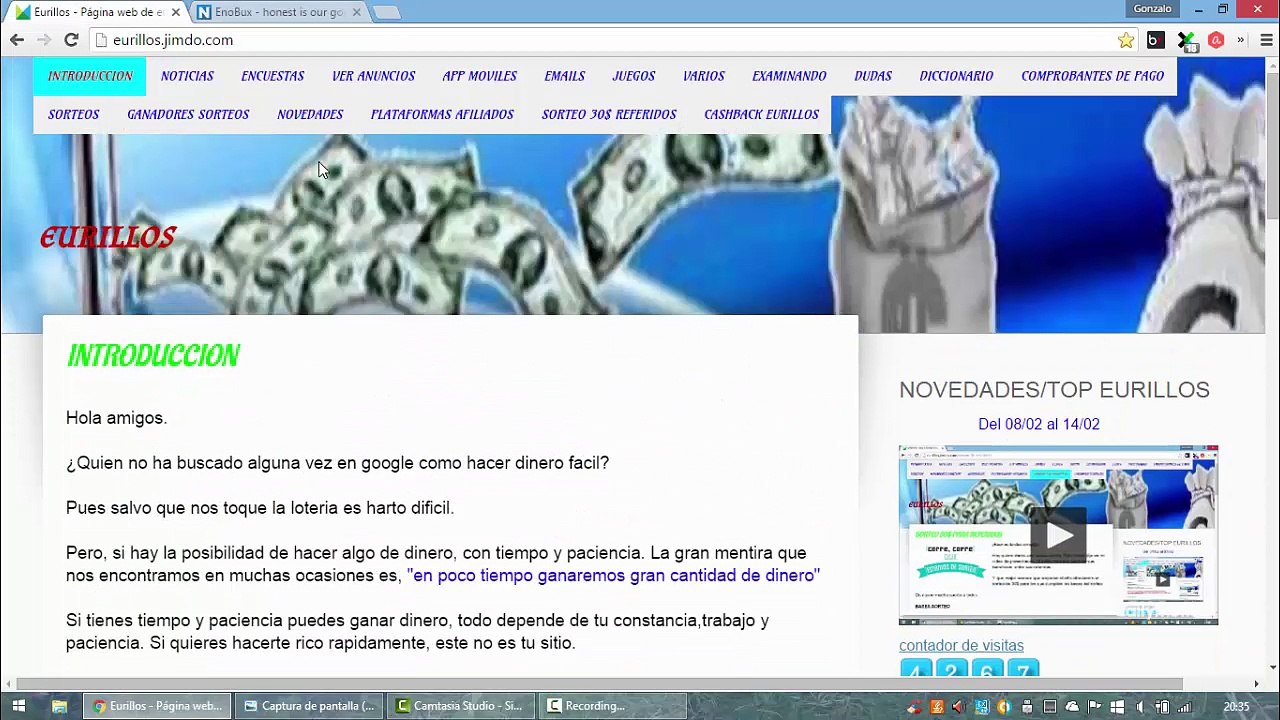Click the speaker volume tray icon

[1140, 707]
